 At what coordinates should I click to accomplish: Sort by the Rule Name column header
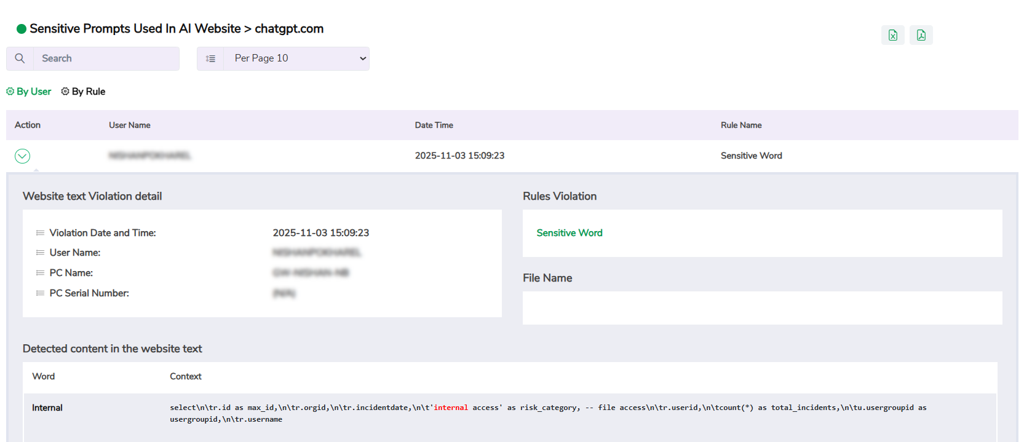741,125
